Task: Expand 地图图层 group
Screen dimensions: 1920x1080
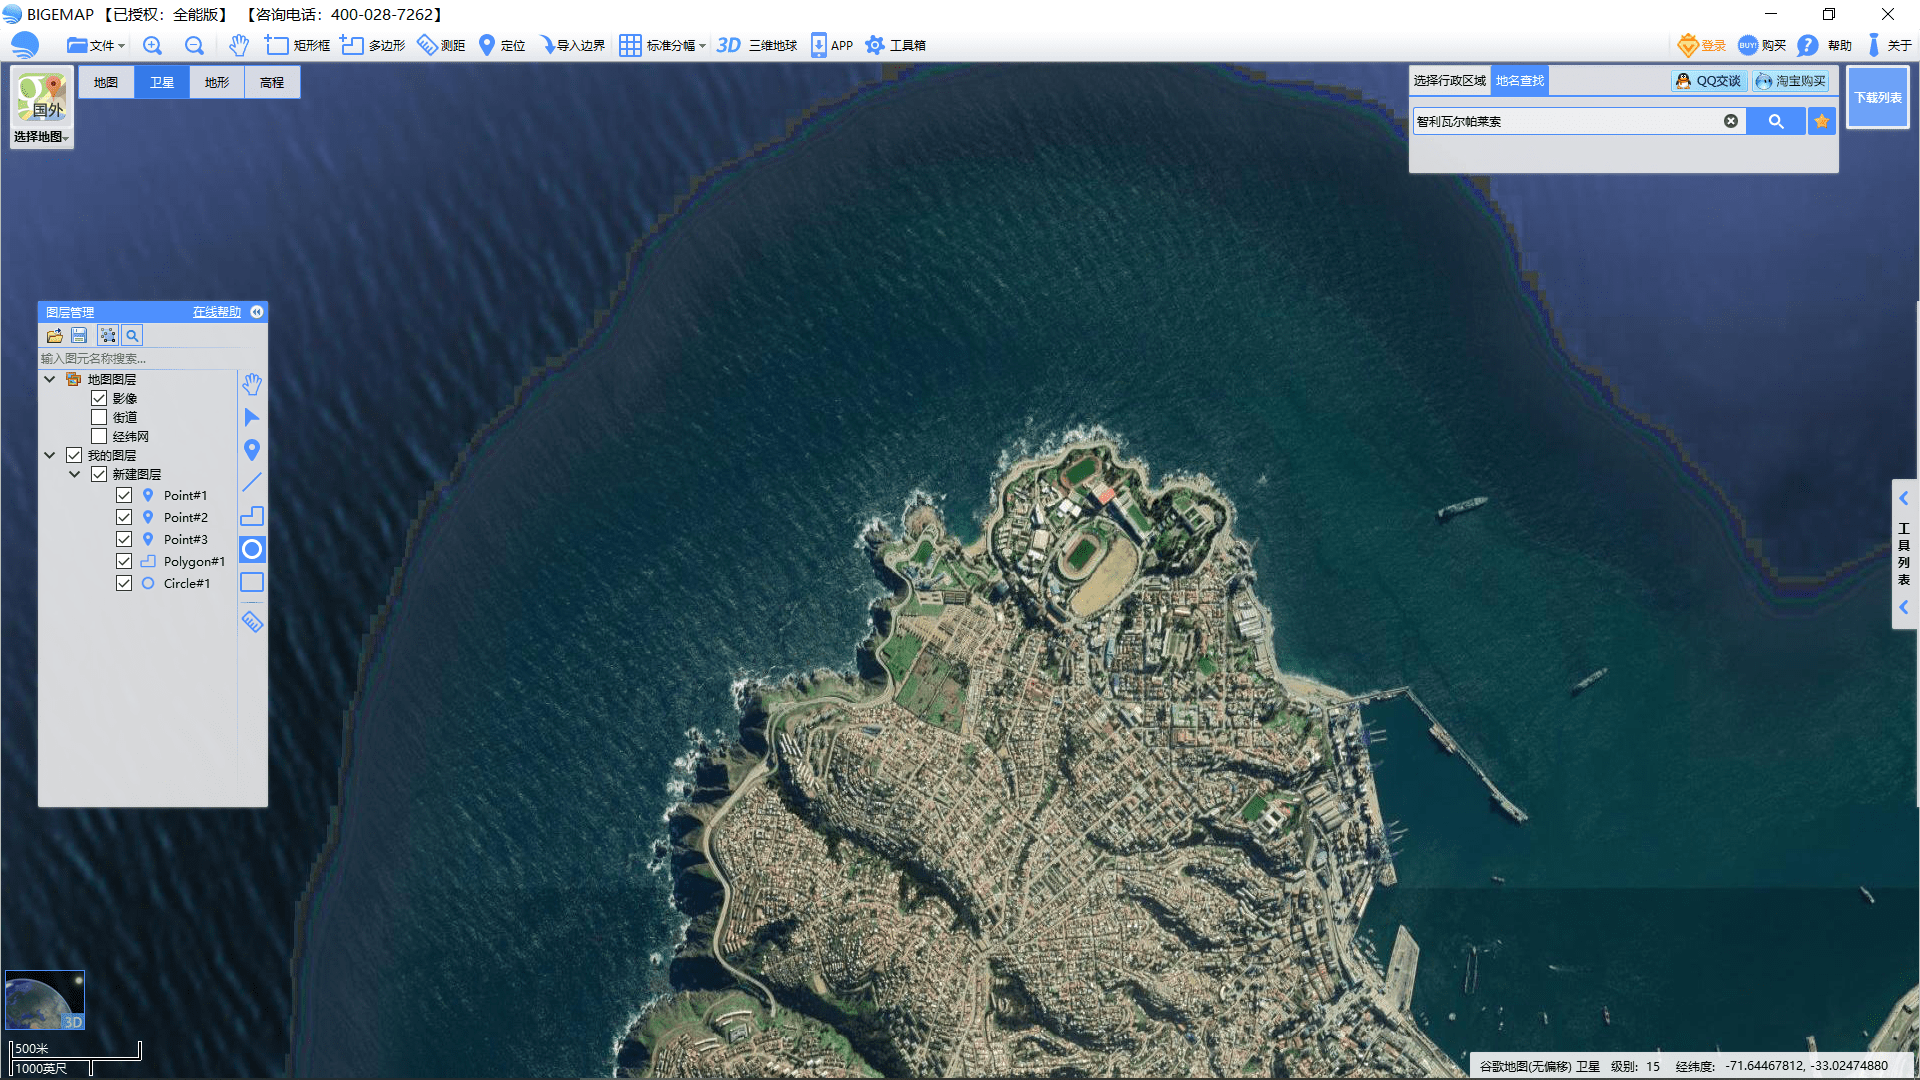Action: pos(49,380)
